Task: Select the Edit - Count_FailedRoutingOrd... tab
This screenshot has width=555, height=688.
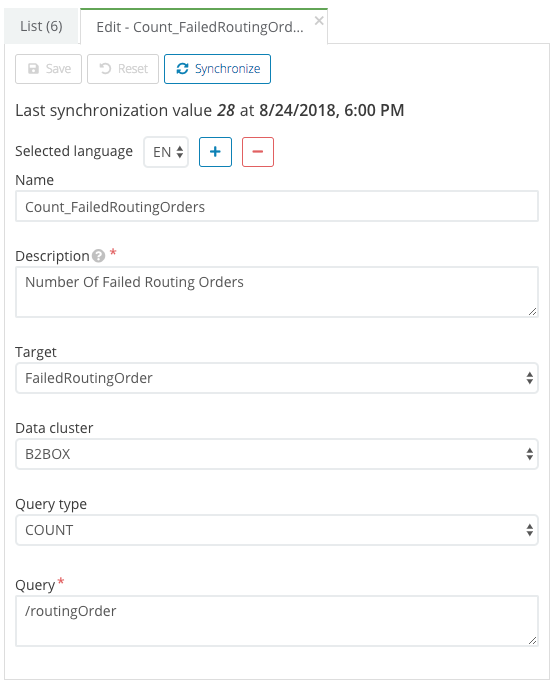Action: pyautogui.click(x=200, y=27)
